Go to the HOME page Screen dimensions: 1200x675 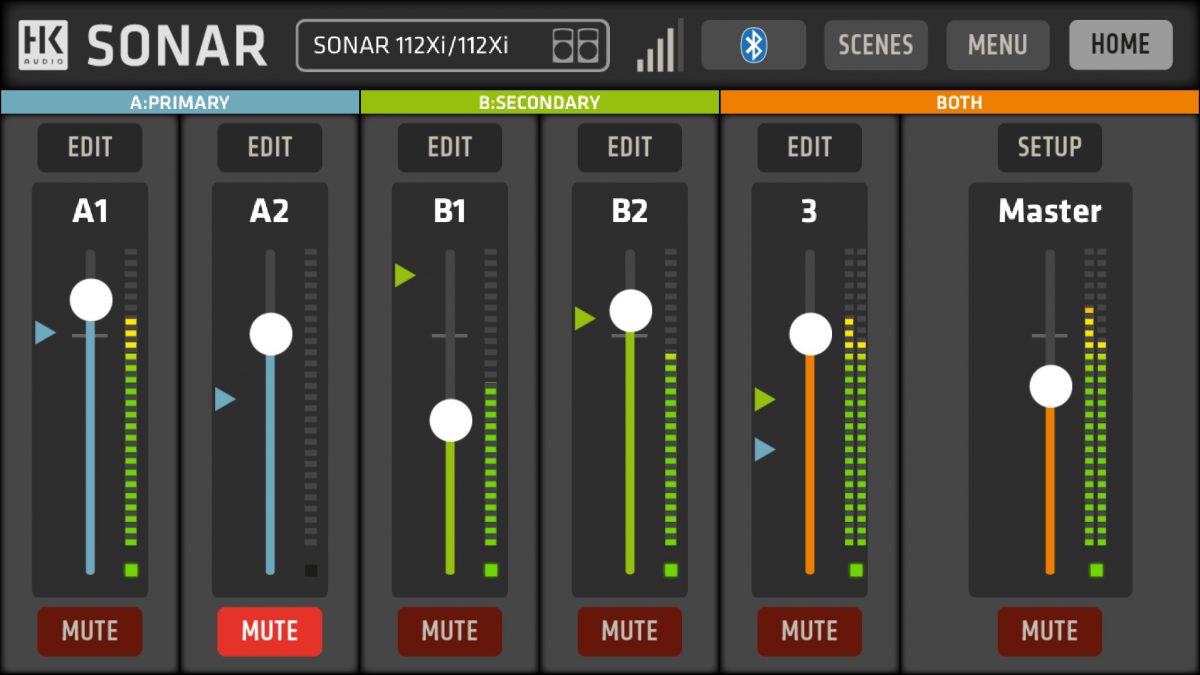1120,45
